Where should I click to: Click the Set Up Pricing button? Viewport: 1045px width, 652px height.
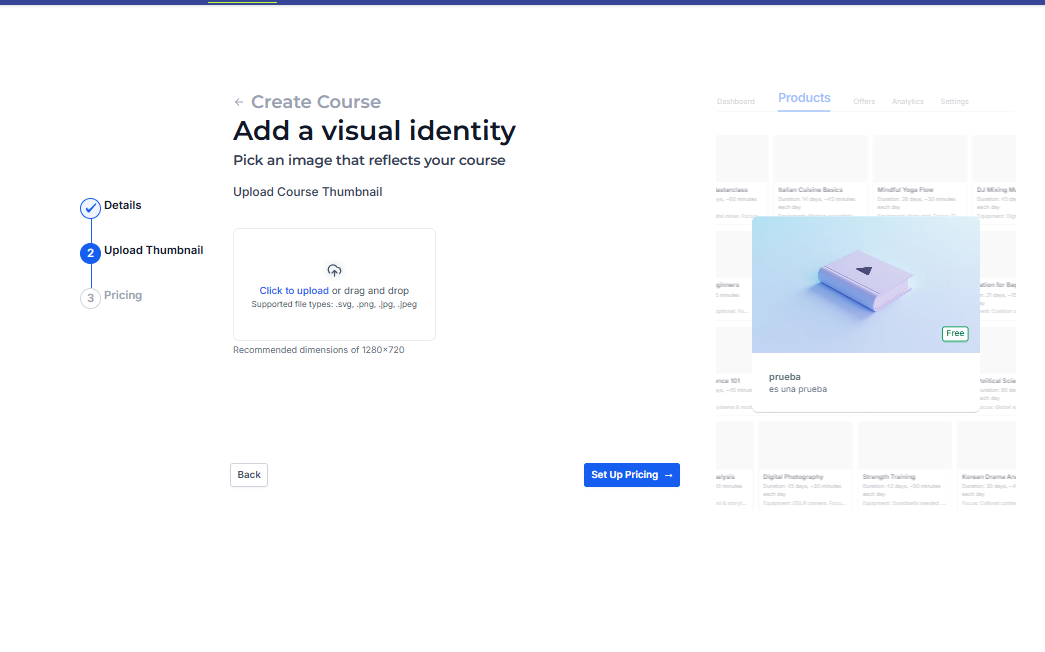click(631, 475)
